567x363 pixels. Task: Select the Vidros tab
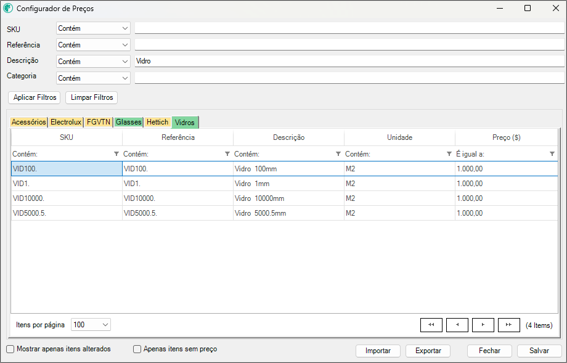185,122
